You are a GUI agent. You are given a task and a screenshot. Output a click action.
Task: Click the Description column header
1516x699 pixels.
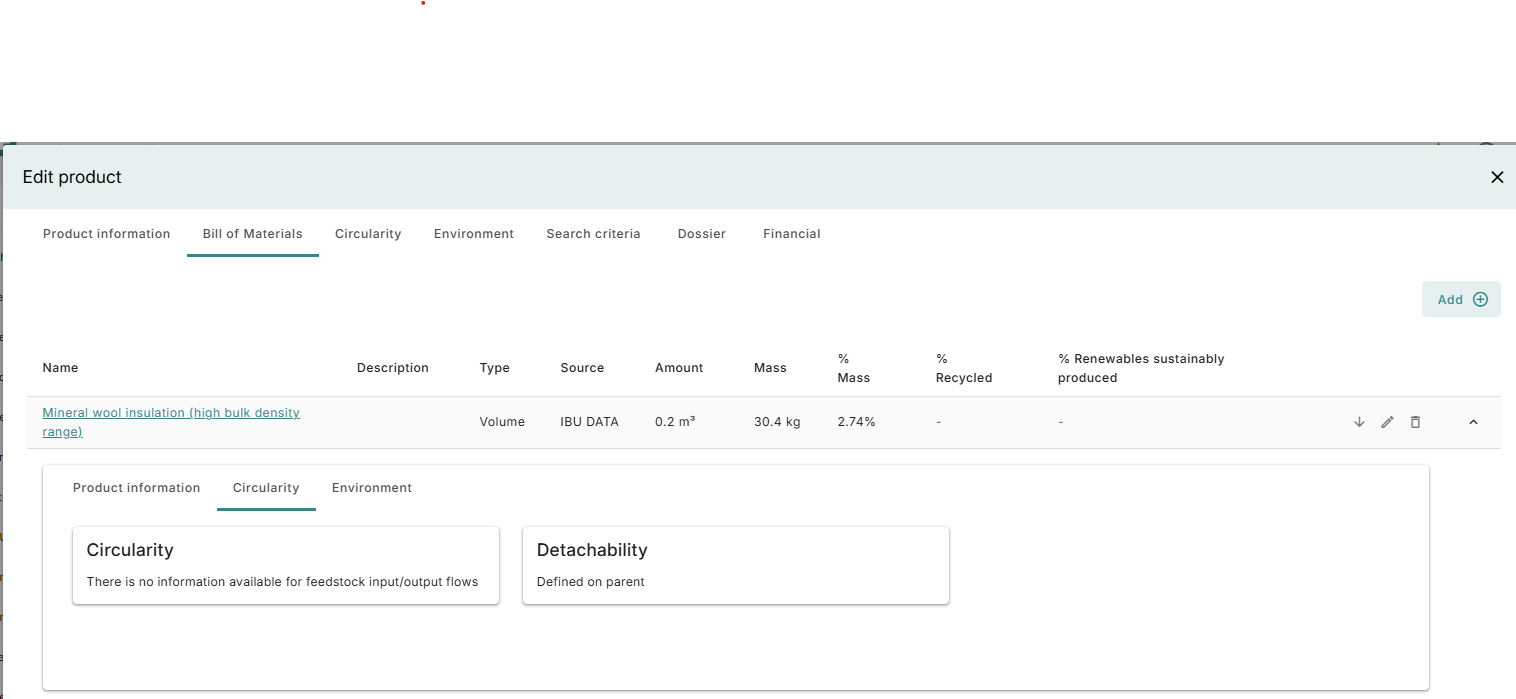click(x=393, y=368)
